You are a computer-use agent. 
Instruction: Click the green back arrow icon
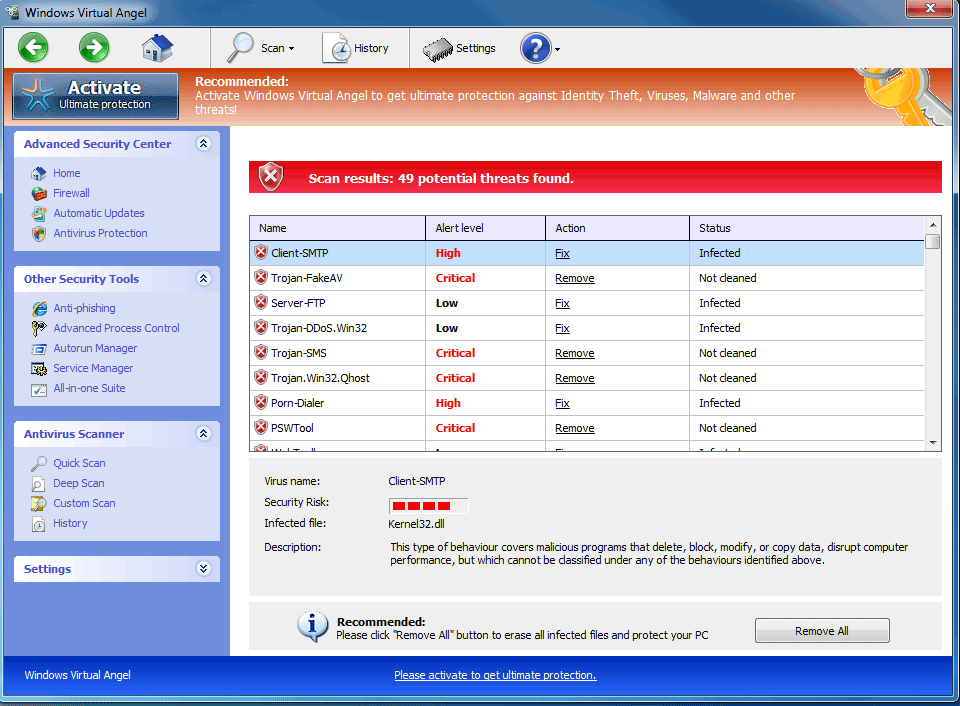(x=33, y=47)
